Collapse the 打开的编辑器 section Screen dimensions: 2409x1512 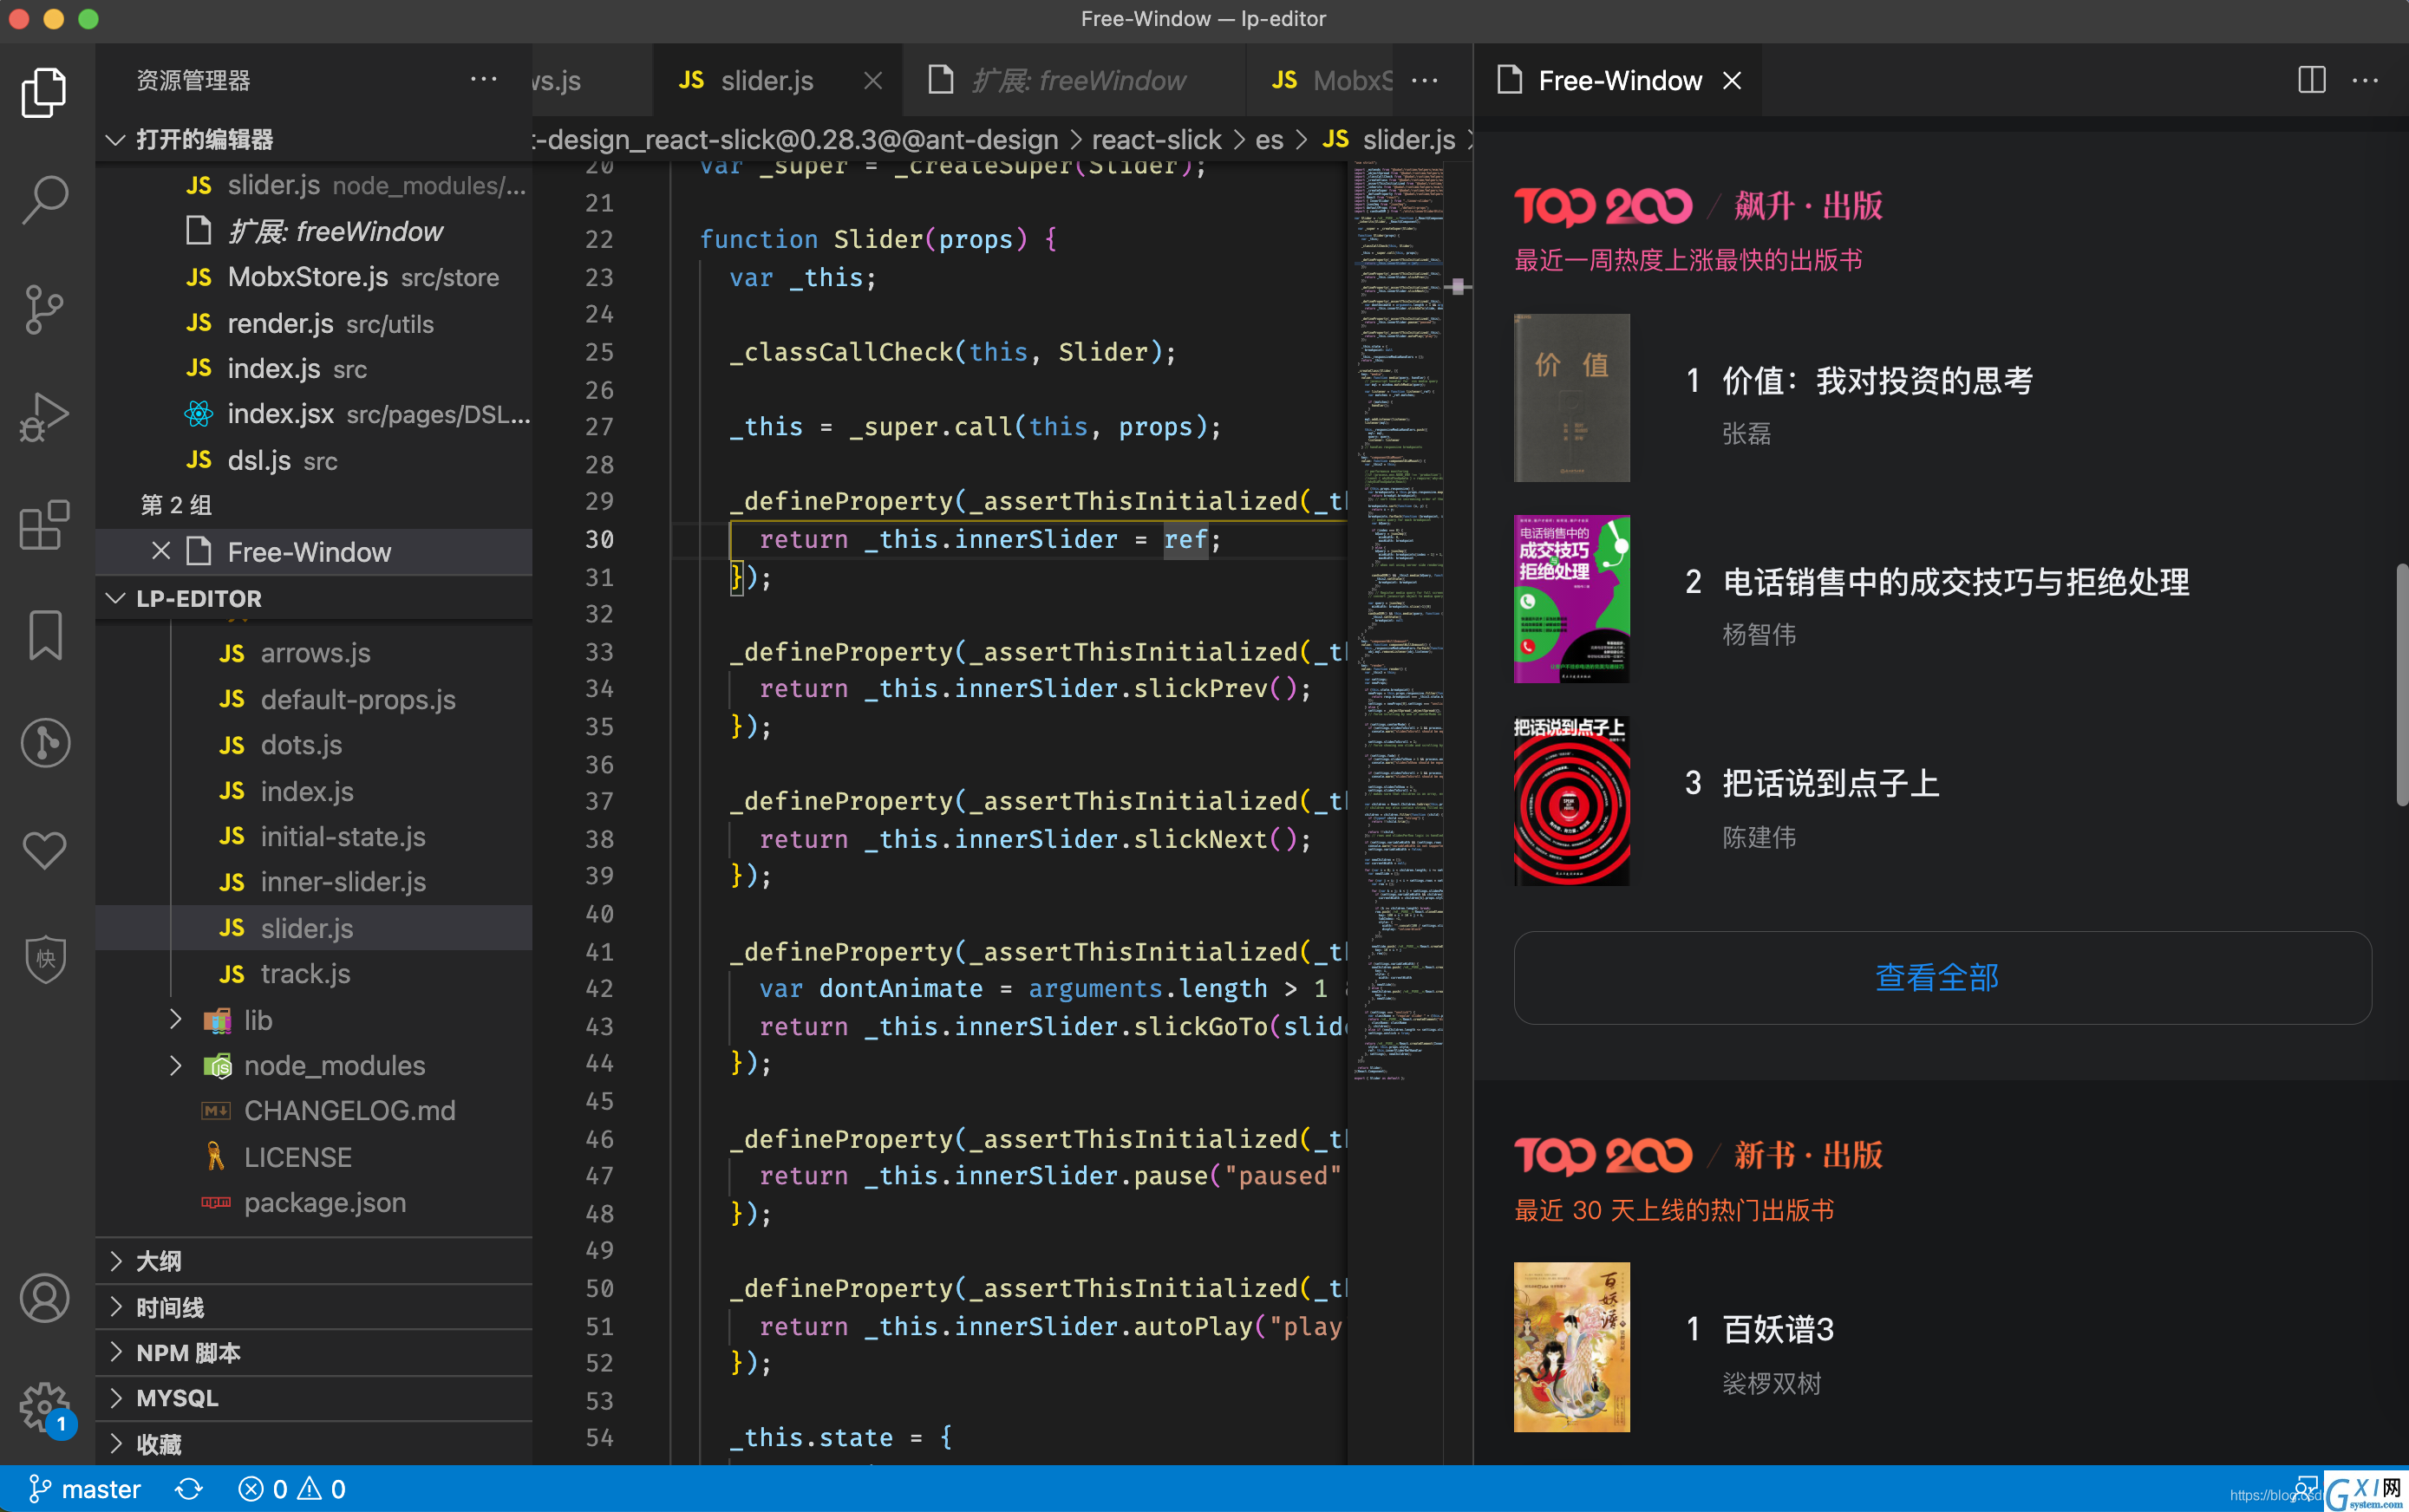click(116, 139)
